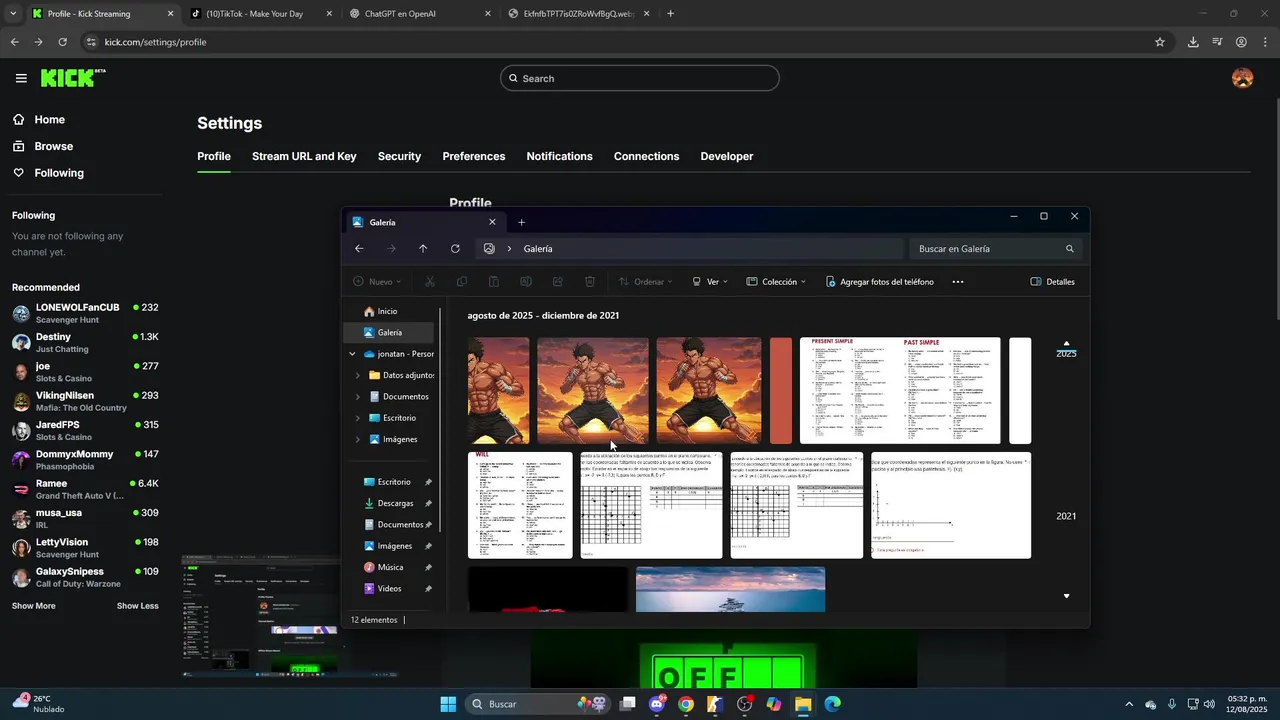Screen dimensions: 1280x720
Task: Show hidden system tray icons
Action: point(1129,704)
